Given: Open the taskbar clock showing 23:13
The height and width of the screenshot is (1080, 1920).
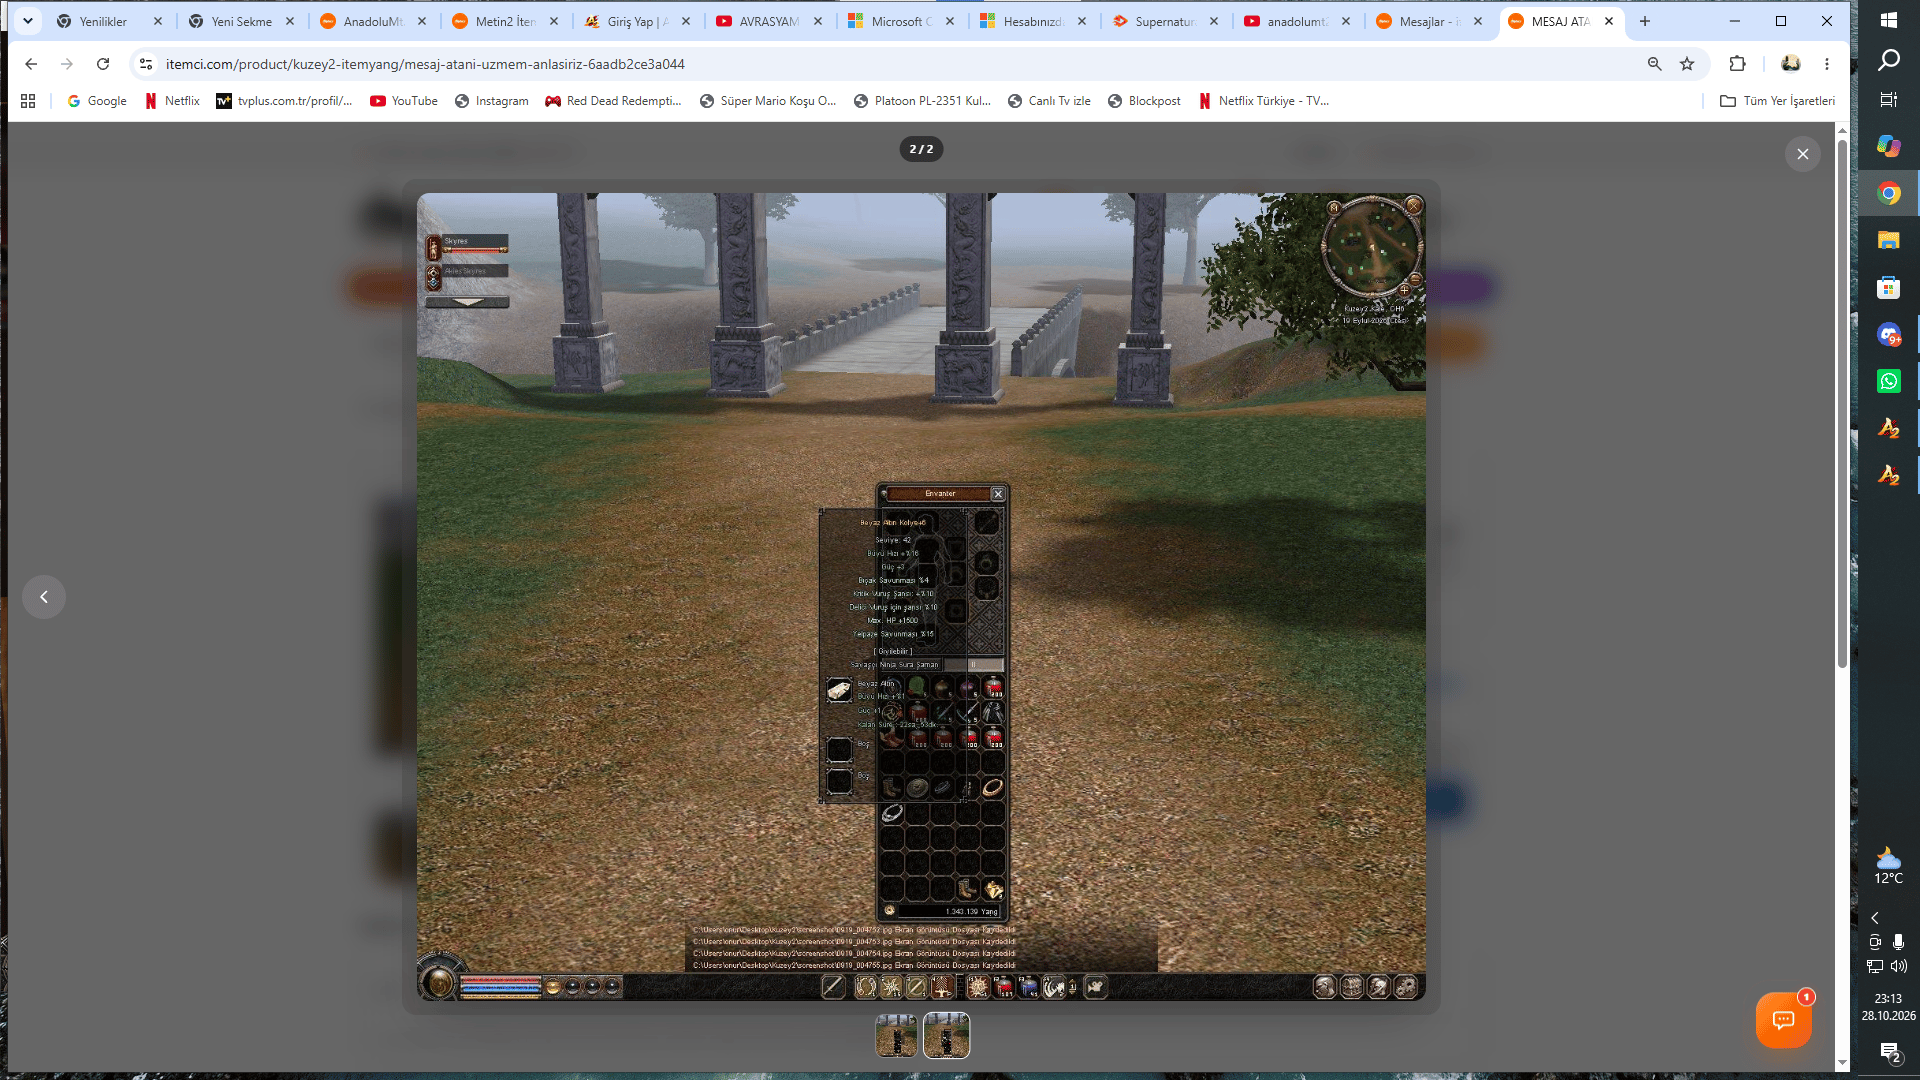Looking at the screenshot, I should click(1888, 1007).
